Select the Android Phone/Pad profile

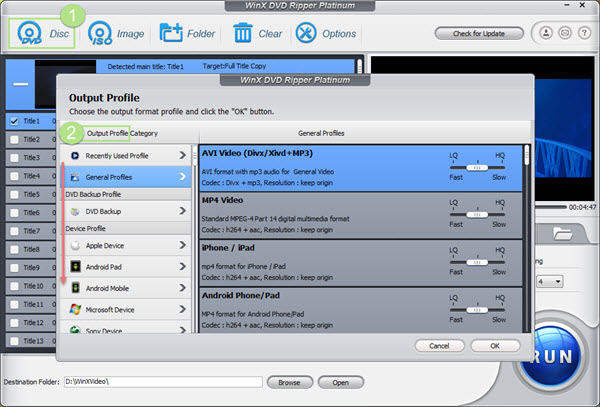point(361,310)
